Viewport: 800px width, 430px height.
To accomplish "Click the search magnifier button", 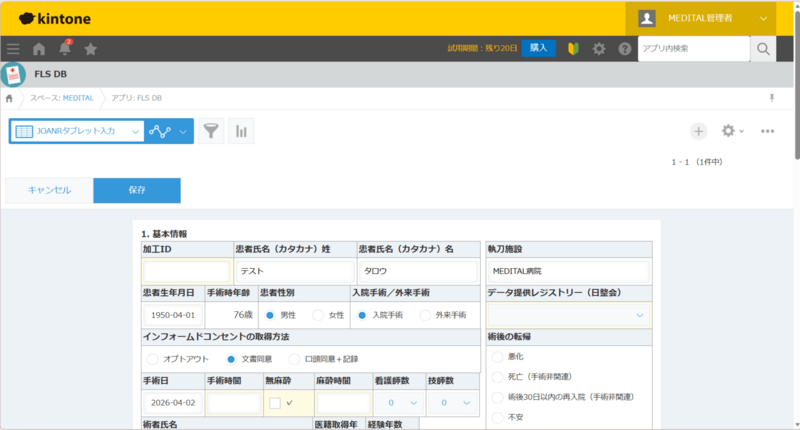I will pyautogui.click(x=763, y=48).
